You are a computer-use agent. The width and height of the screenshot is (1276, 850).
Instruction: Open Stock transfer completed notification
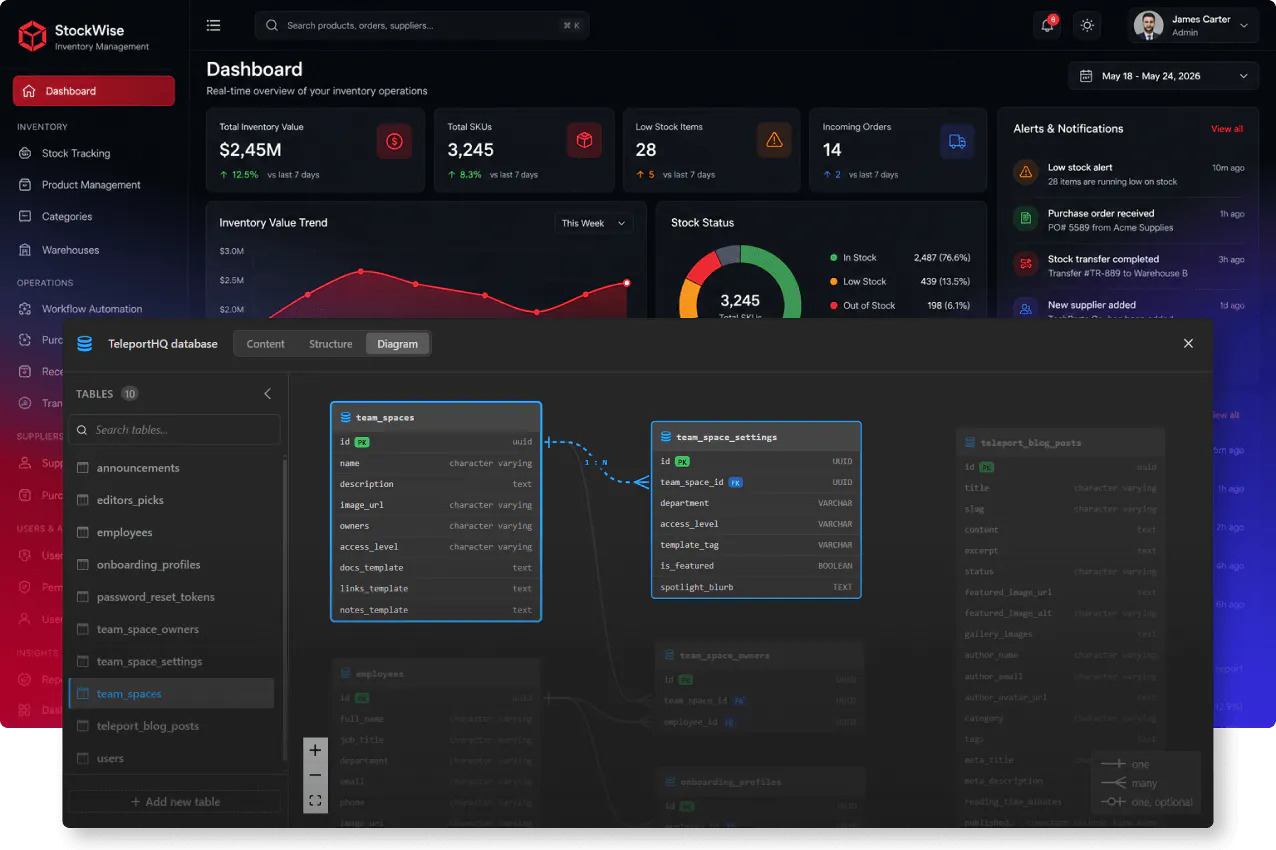(x=1128, y=266)
